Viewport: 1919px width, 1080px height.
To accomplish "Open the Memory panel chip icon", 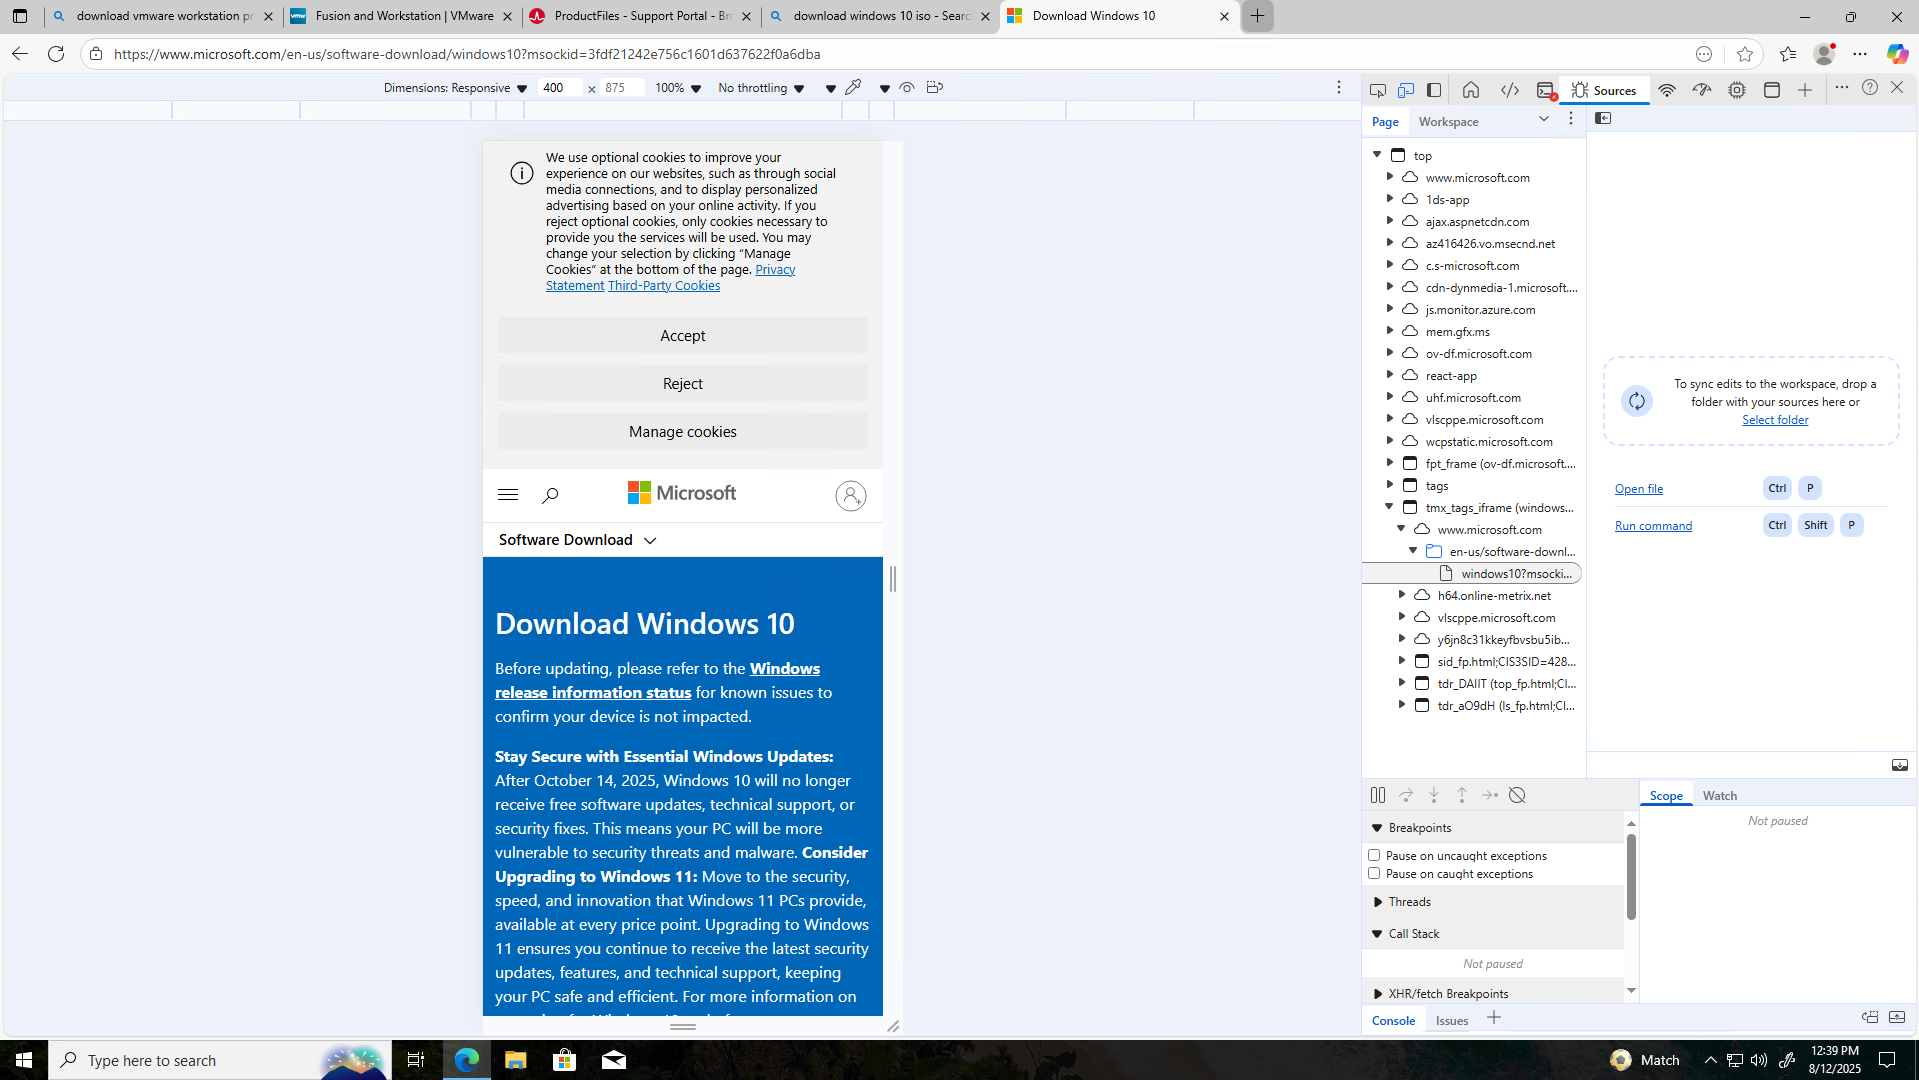I will pos(1737,90).
